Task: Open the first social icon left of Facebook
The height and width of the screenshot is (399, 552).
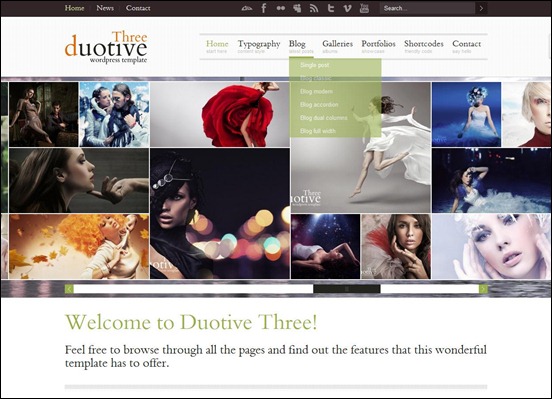Action: point(247,8)
